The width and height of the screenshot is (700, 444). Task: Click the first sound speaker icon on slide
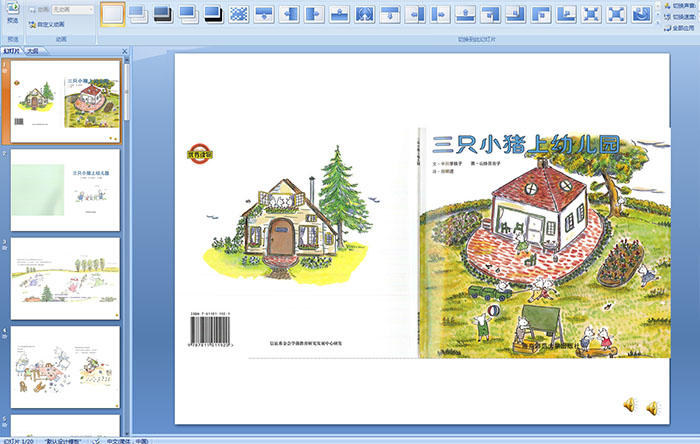[630, 405]
